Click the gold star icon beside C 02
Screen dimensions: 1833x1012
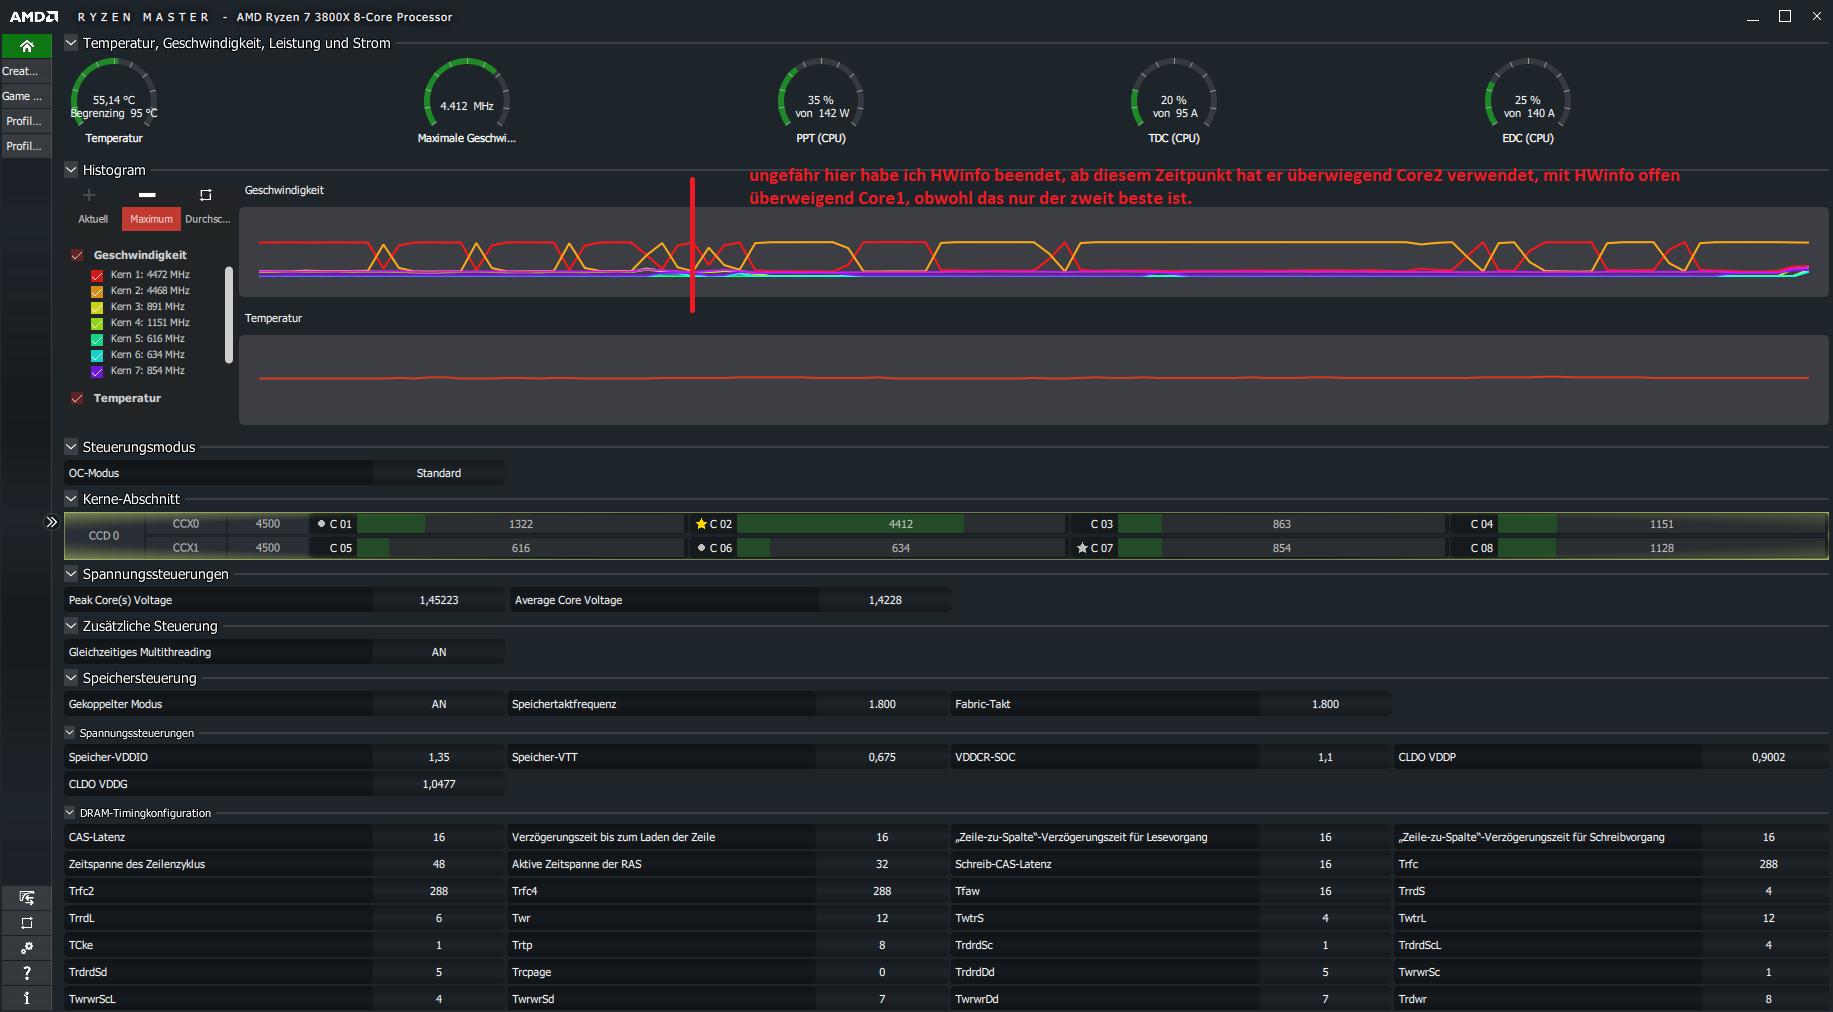[x=701, y=524]
